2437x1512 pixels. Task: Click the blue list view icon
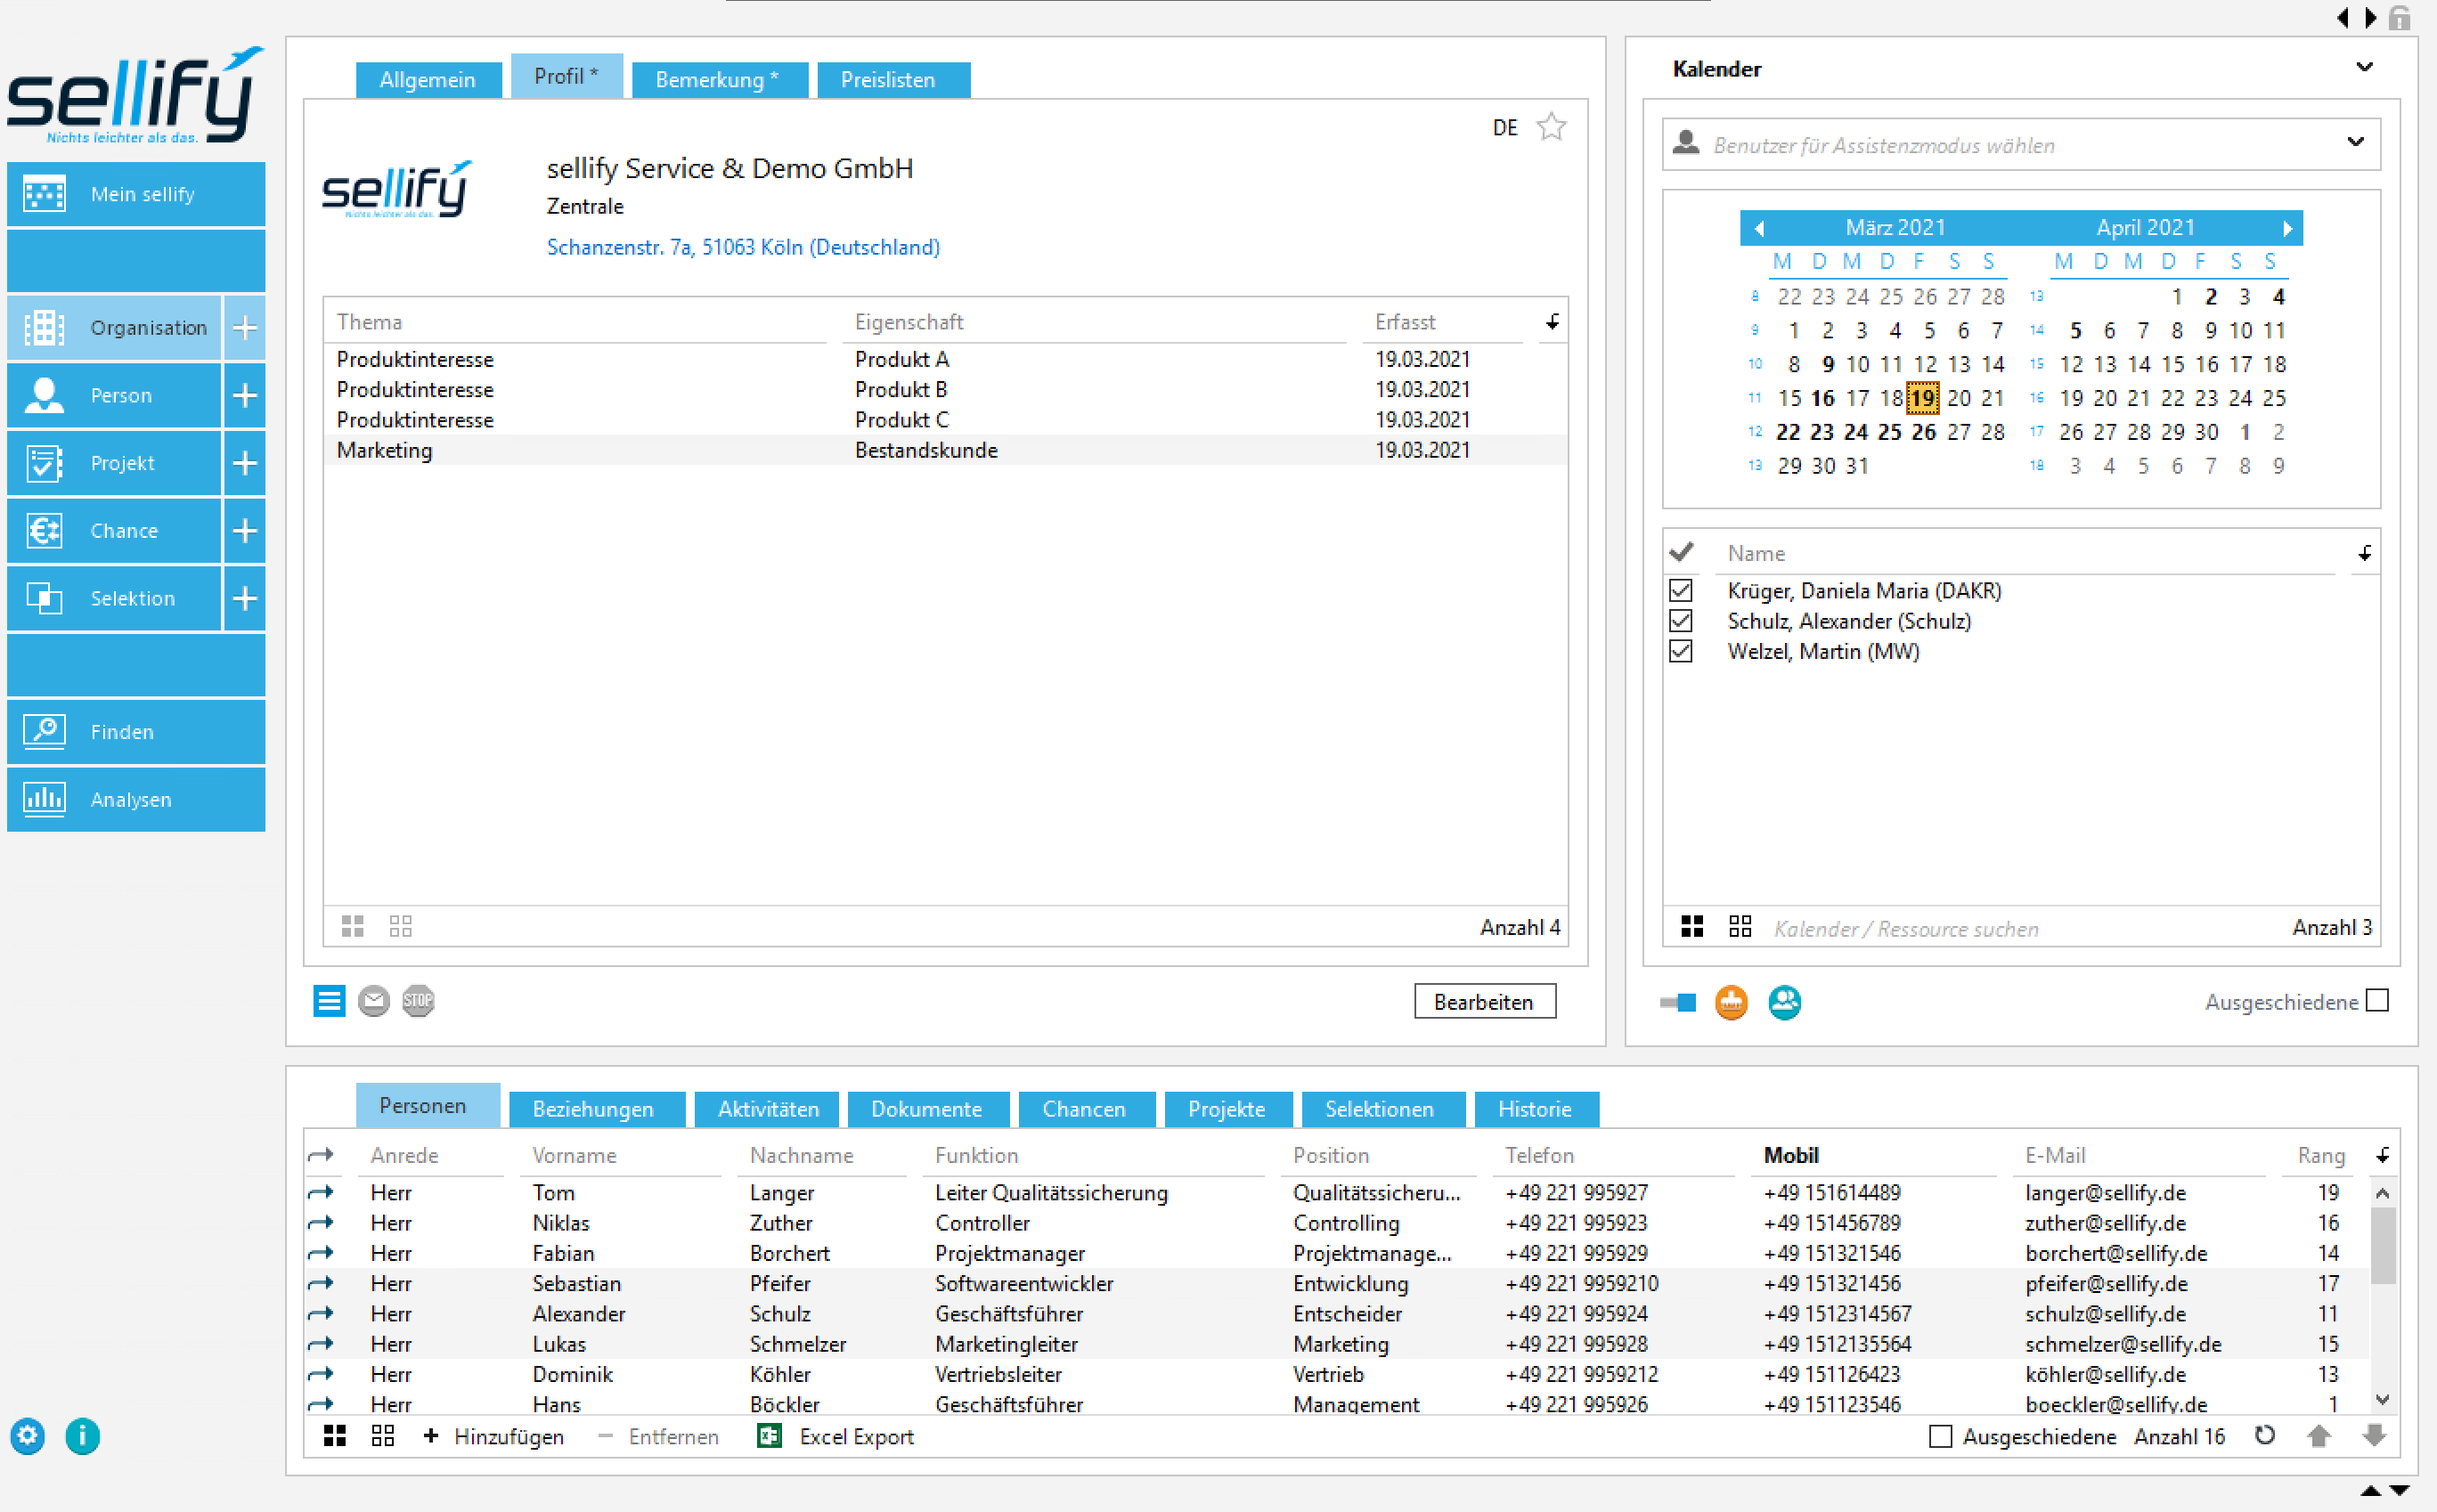click(x=329, y=1001)
